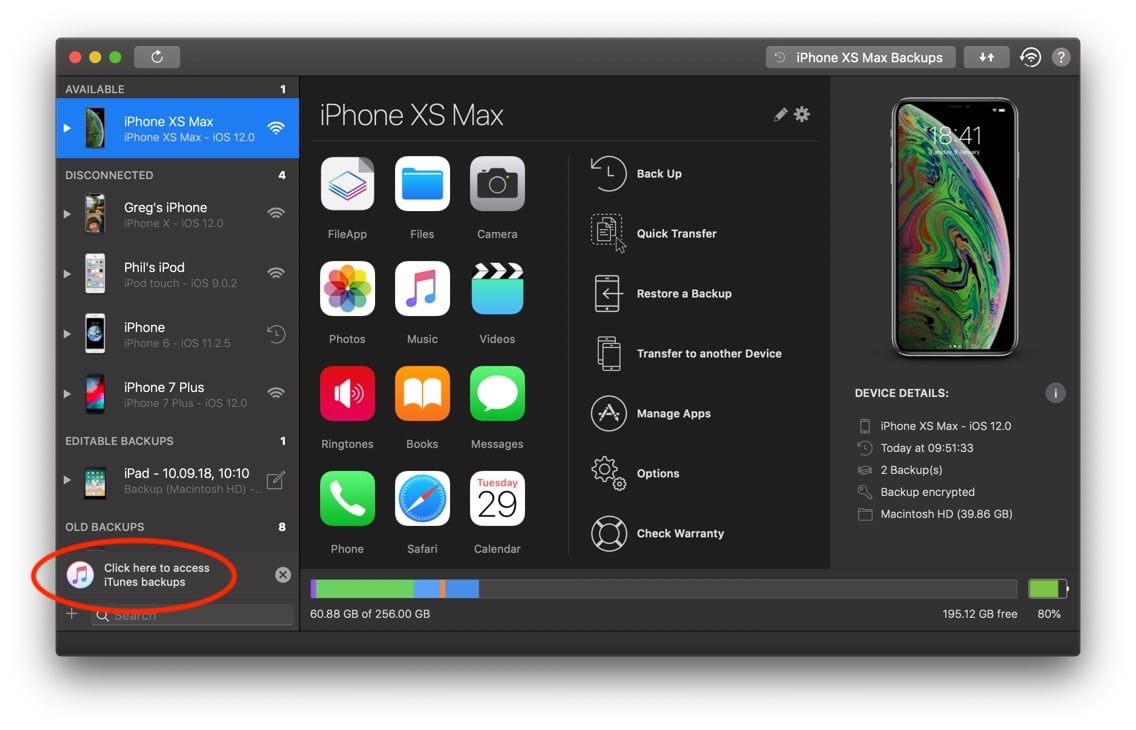
Task: Click the Quick Transfer icon
Action: (608, 233)
